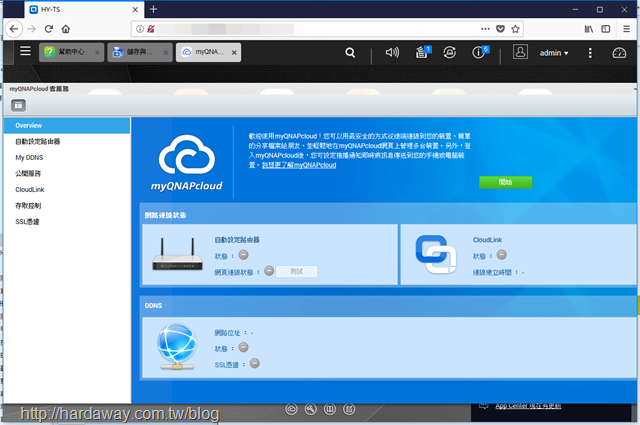This screenshot has width=640, height=425.
Task: Open the sidebar item below CloudLink
Action: tap(67, 206)
